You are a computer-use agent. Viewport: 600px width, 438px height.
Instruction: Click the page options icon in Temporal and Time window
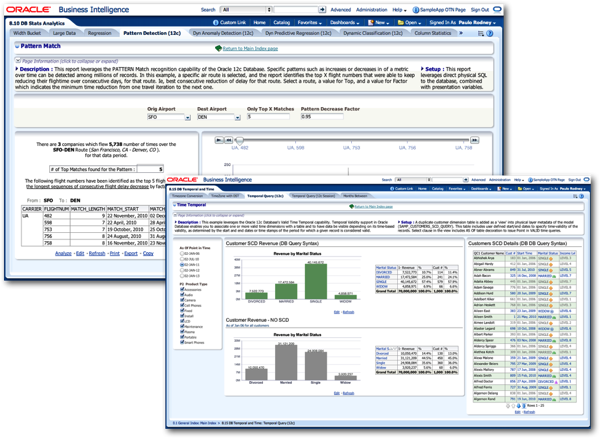575,196
